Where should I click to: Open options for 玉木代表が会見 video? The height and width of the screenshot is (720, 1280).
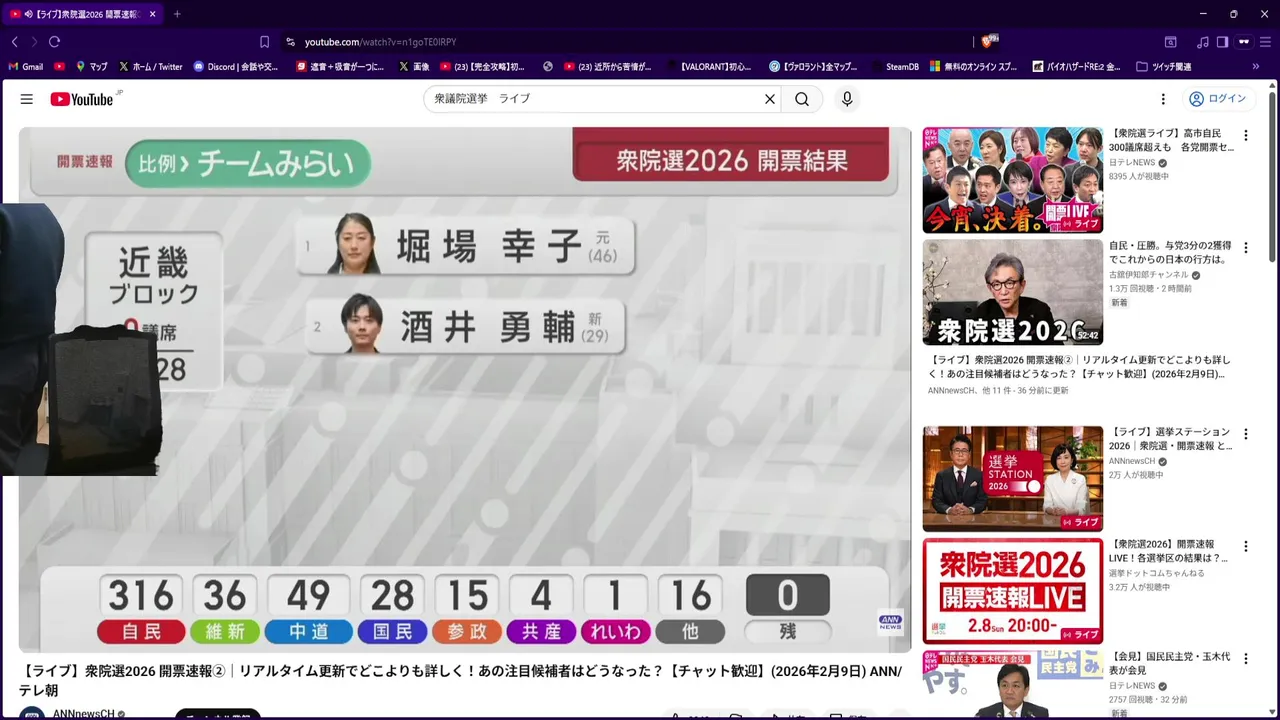click(x=1245, y=658)
